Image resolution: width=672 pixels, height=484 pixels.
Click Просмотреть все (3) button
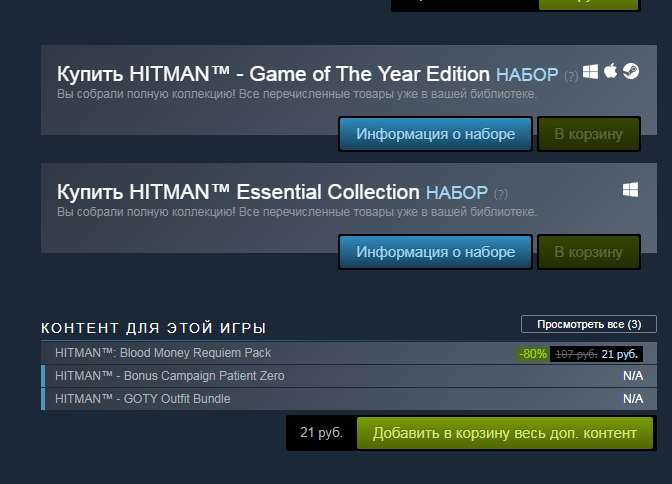(588, 324)
